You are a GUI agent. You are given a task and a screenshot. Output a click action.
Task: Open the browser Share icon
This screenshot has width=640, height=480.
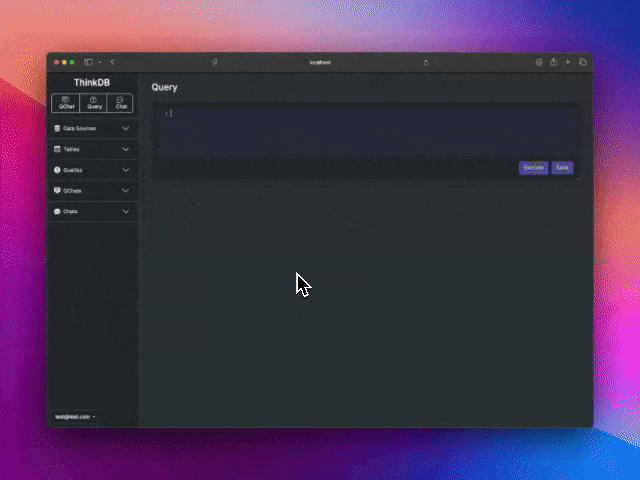(553, 62)
